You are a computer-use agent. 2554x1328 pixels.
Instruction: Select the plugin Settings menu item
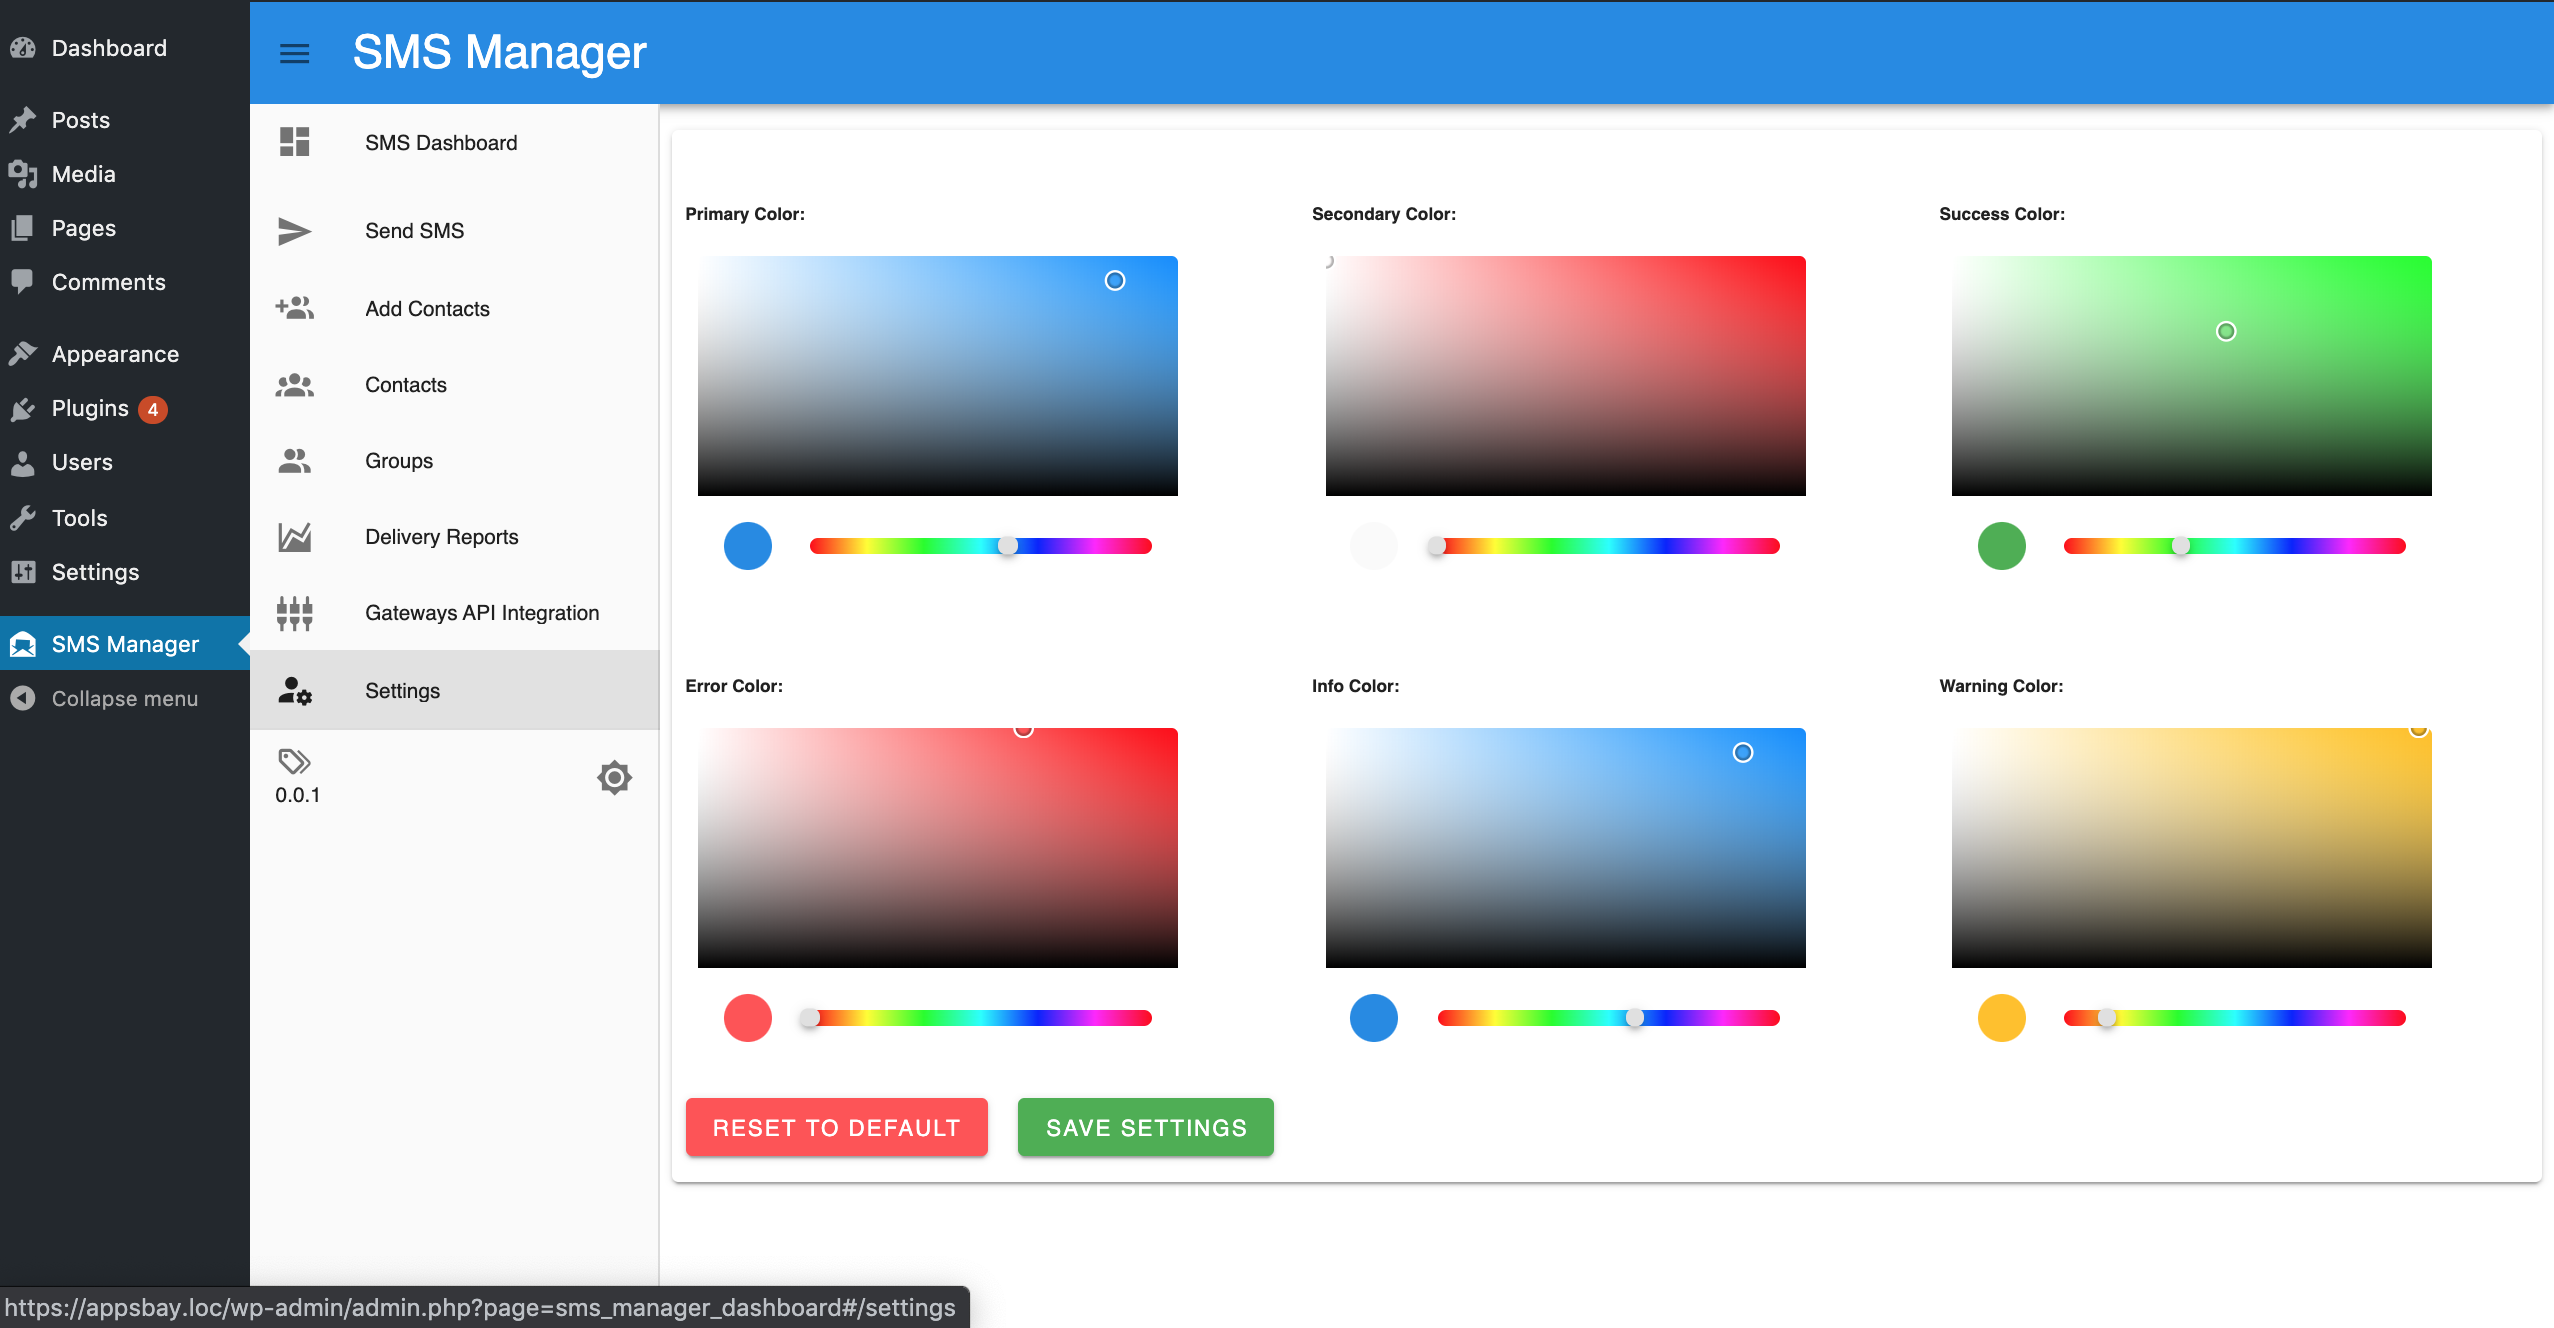[x=454, y=690]
